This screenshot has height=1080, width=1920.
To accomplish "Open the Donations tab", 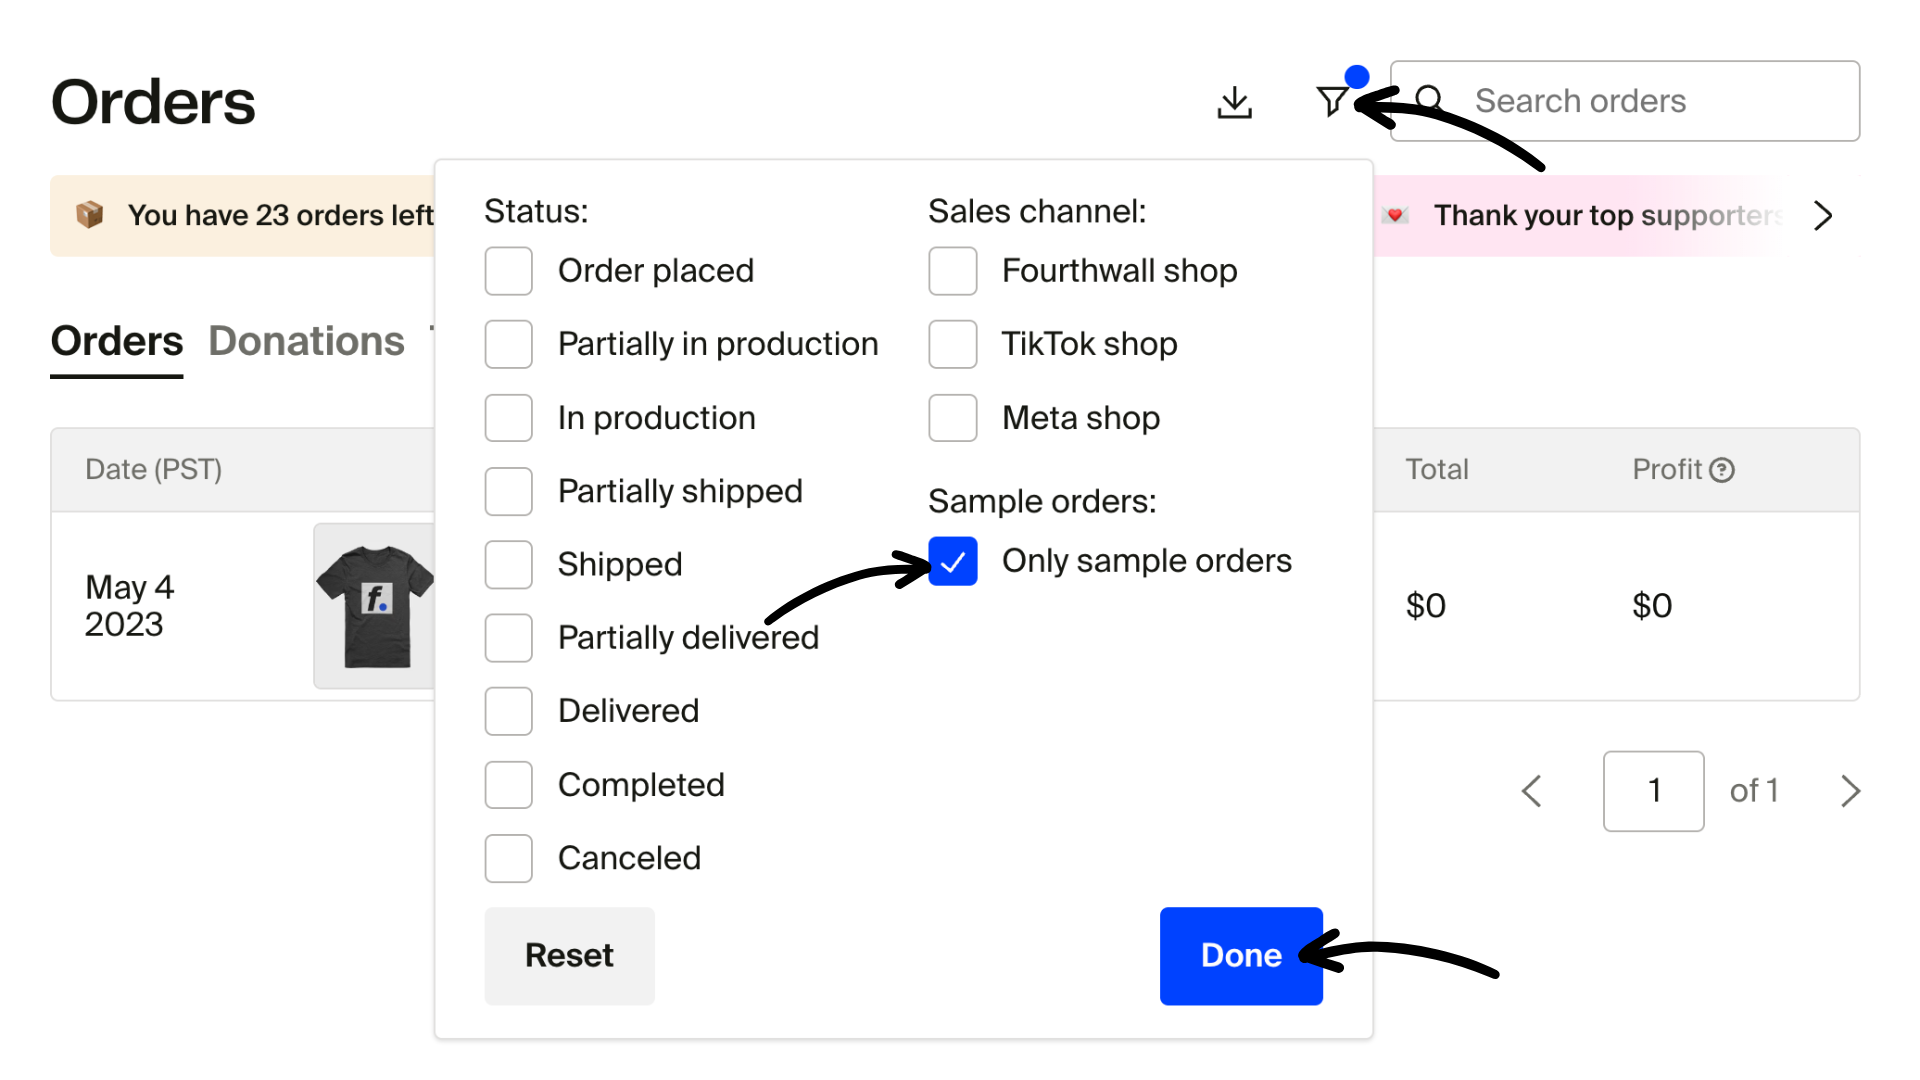I will pos(306,342).
